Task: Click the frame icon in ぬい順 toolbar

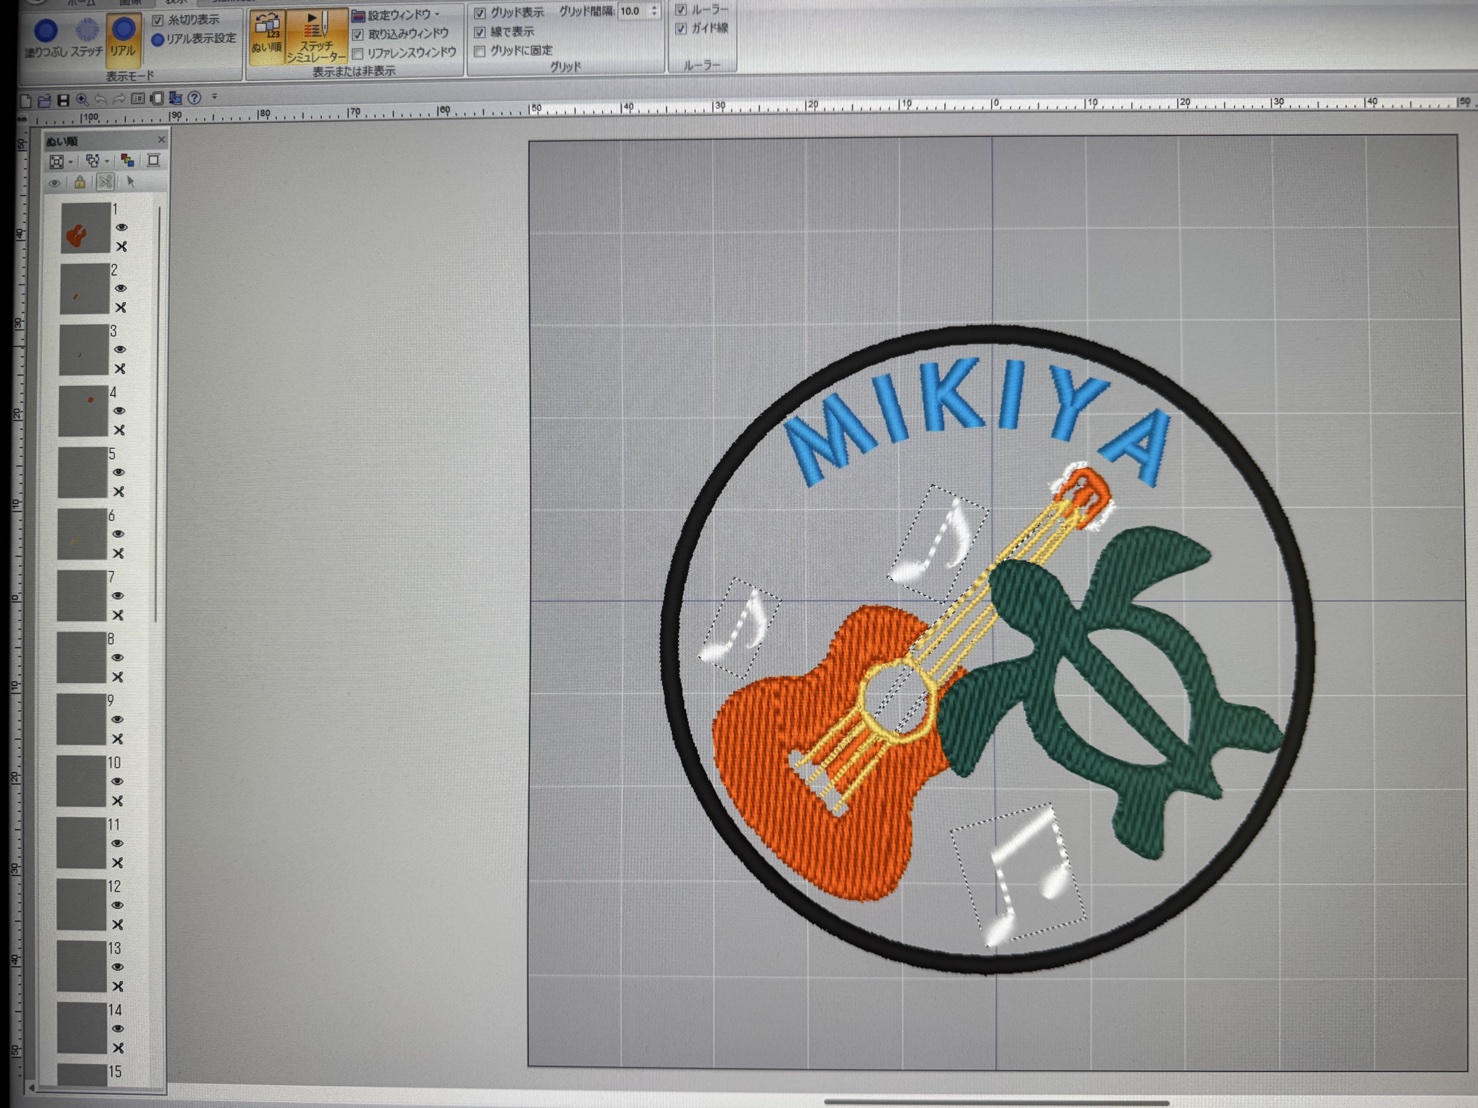Action: (153, 160)
